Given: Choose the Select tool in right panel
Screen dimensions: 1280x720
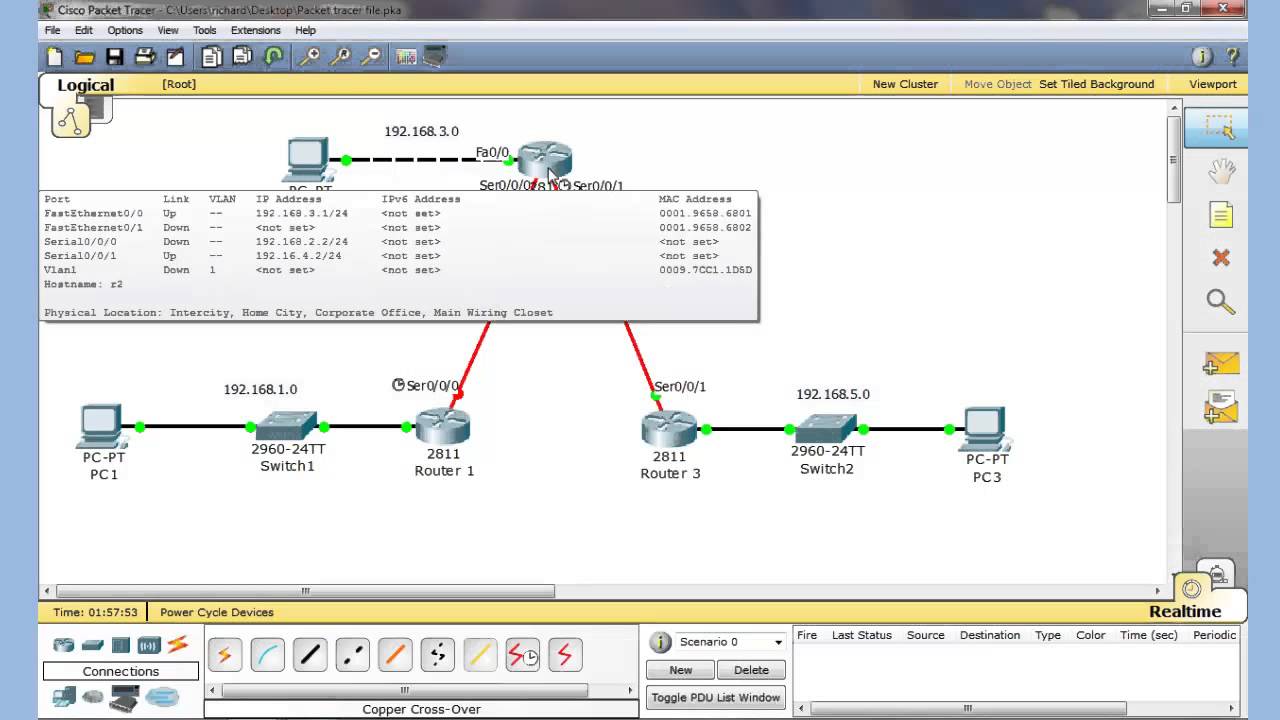Looking at the screenshot, I should click(x=1219, y=128).
